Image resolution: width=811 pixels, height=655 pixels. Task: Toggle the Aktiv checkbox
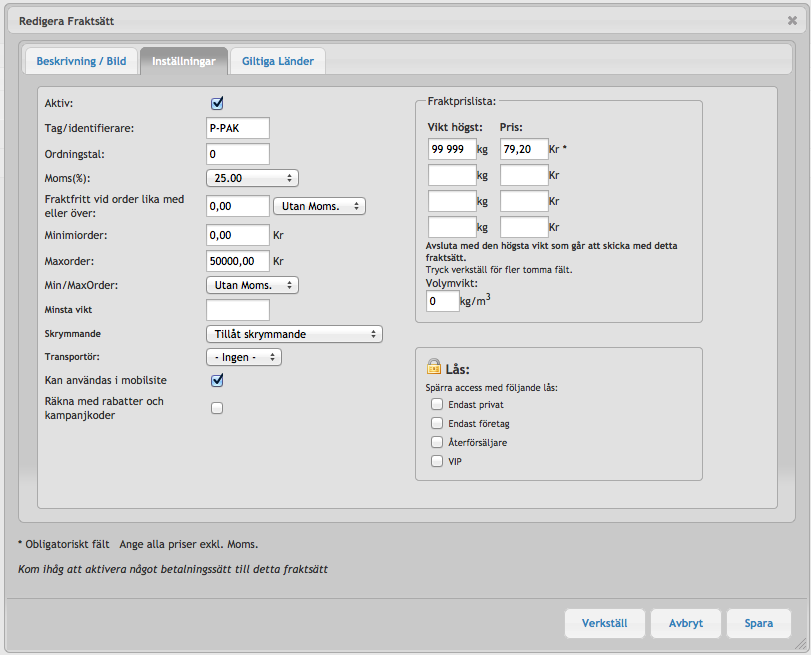click(217, 103)
